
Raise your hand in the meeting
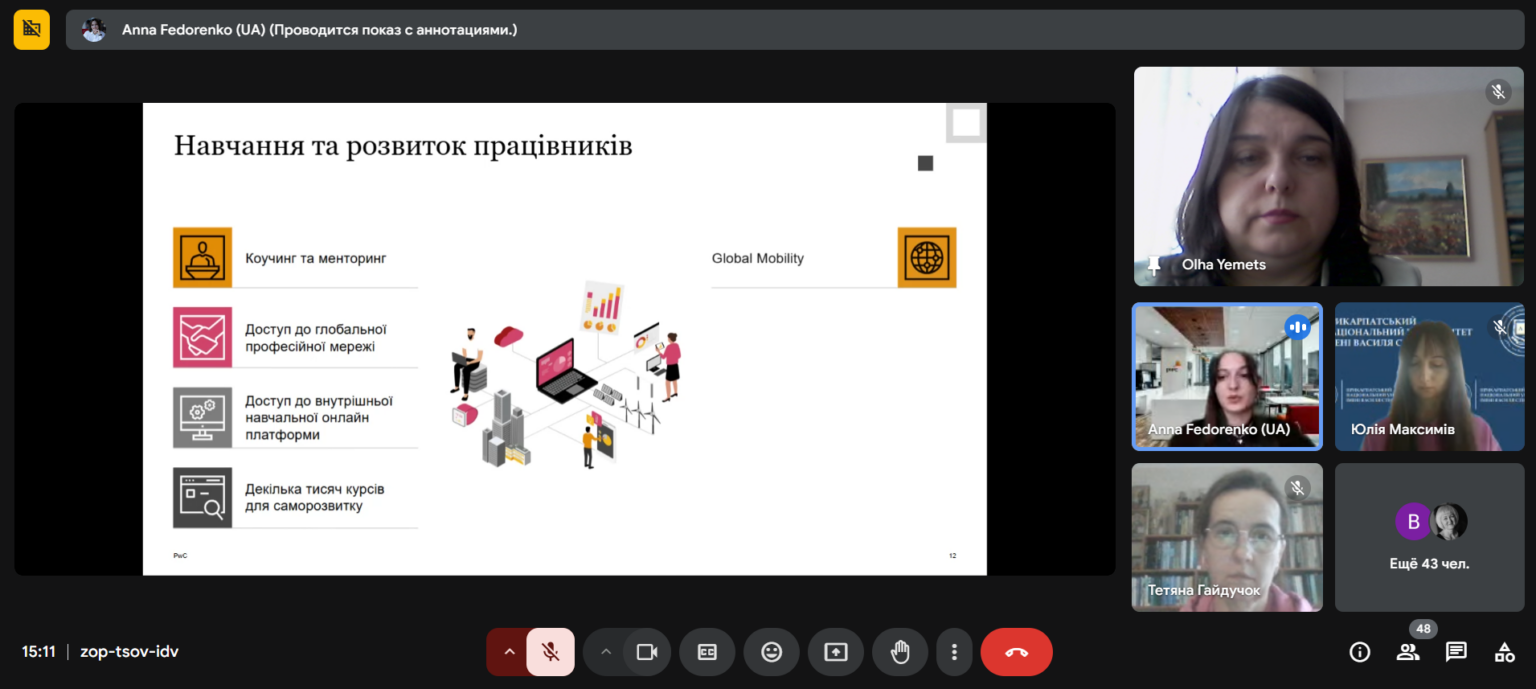coord(900,652)
